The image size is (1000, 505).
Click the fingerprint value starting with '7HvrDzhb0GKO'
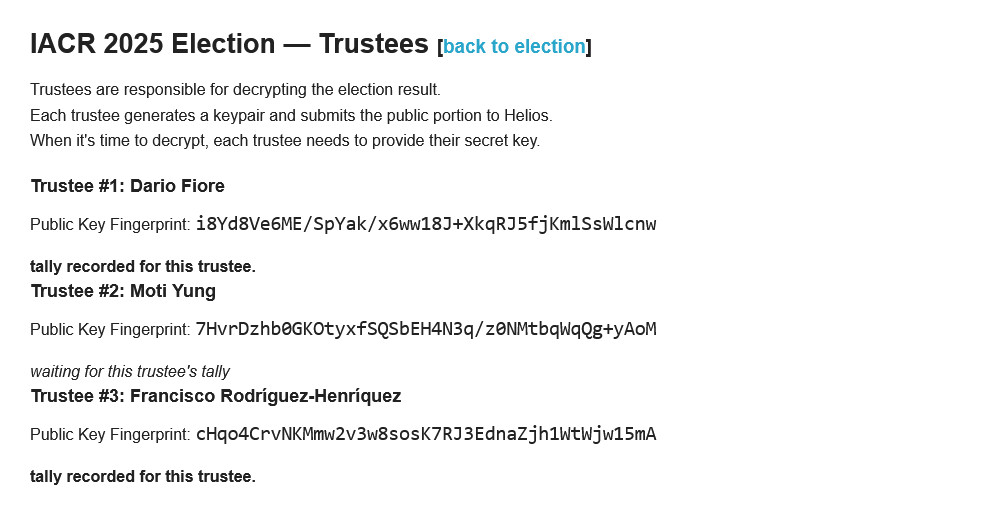coord(426,328)
